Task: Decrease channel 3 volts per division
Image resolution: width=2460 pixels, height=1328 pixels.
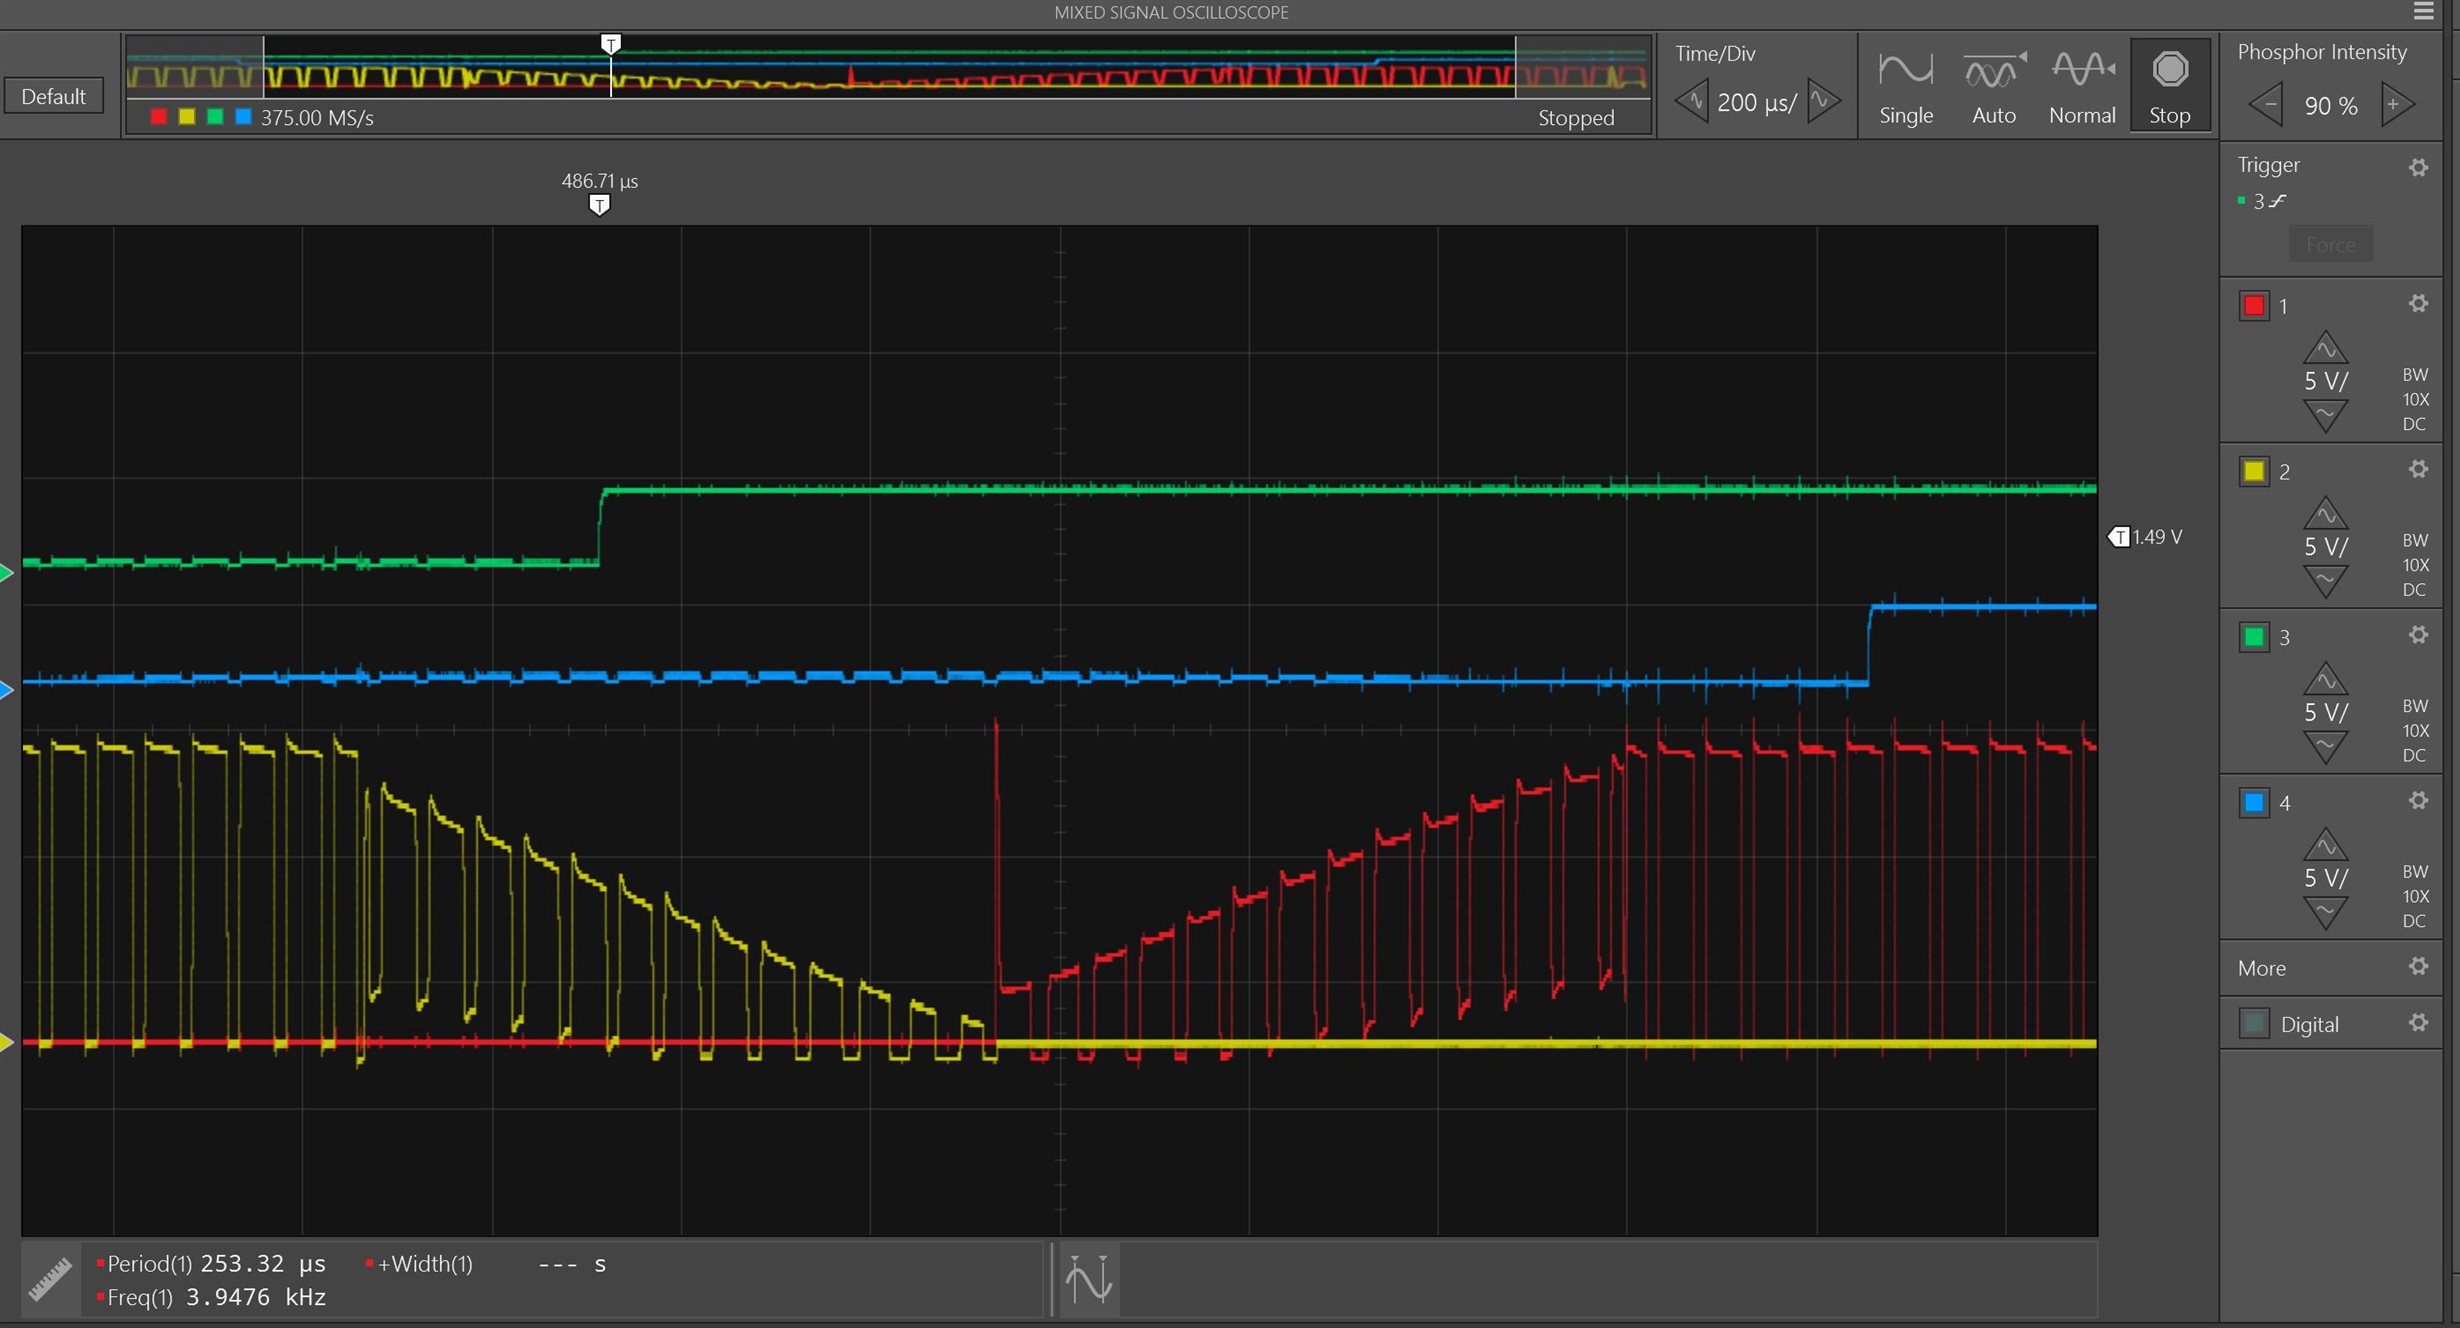Action: tap(2326, 746)
